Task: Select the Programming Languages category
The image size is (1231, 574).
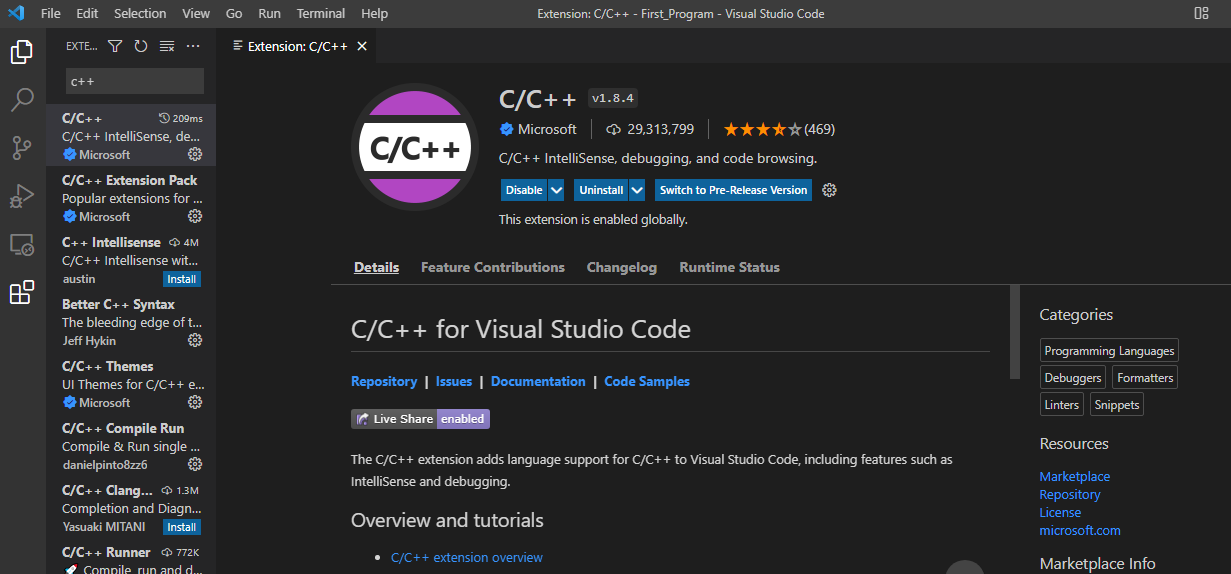Action: point(1109,351)
